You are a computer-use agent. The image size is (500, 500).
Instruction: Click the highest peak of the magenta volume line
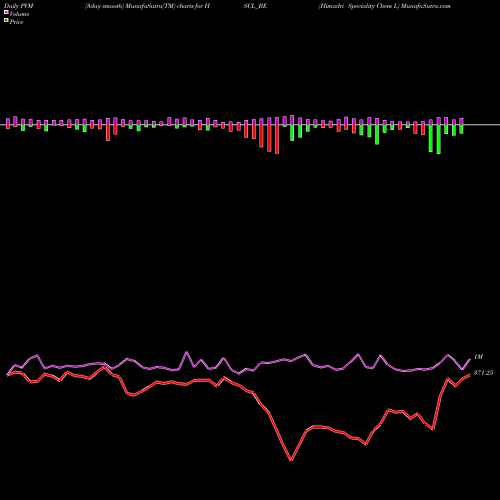point(186,352)
